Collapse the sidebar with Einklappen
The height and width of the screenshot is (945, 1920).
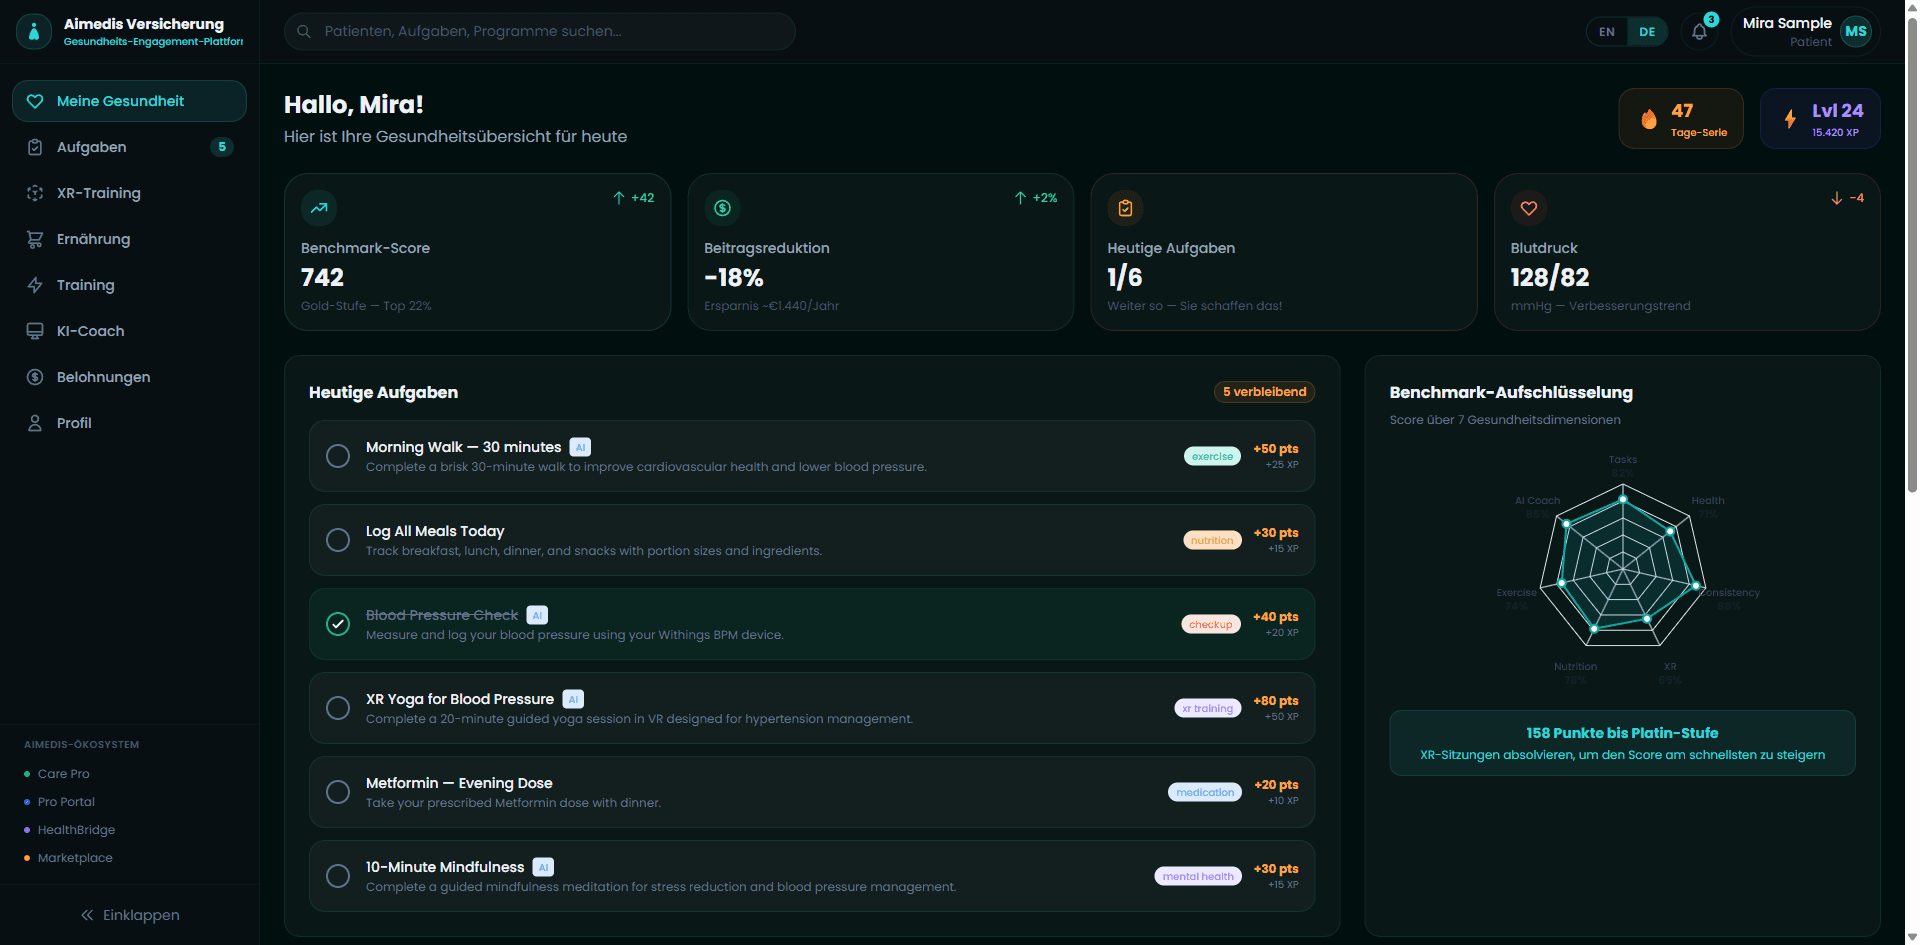[130, 915]
